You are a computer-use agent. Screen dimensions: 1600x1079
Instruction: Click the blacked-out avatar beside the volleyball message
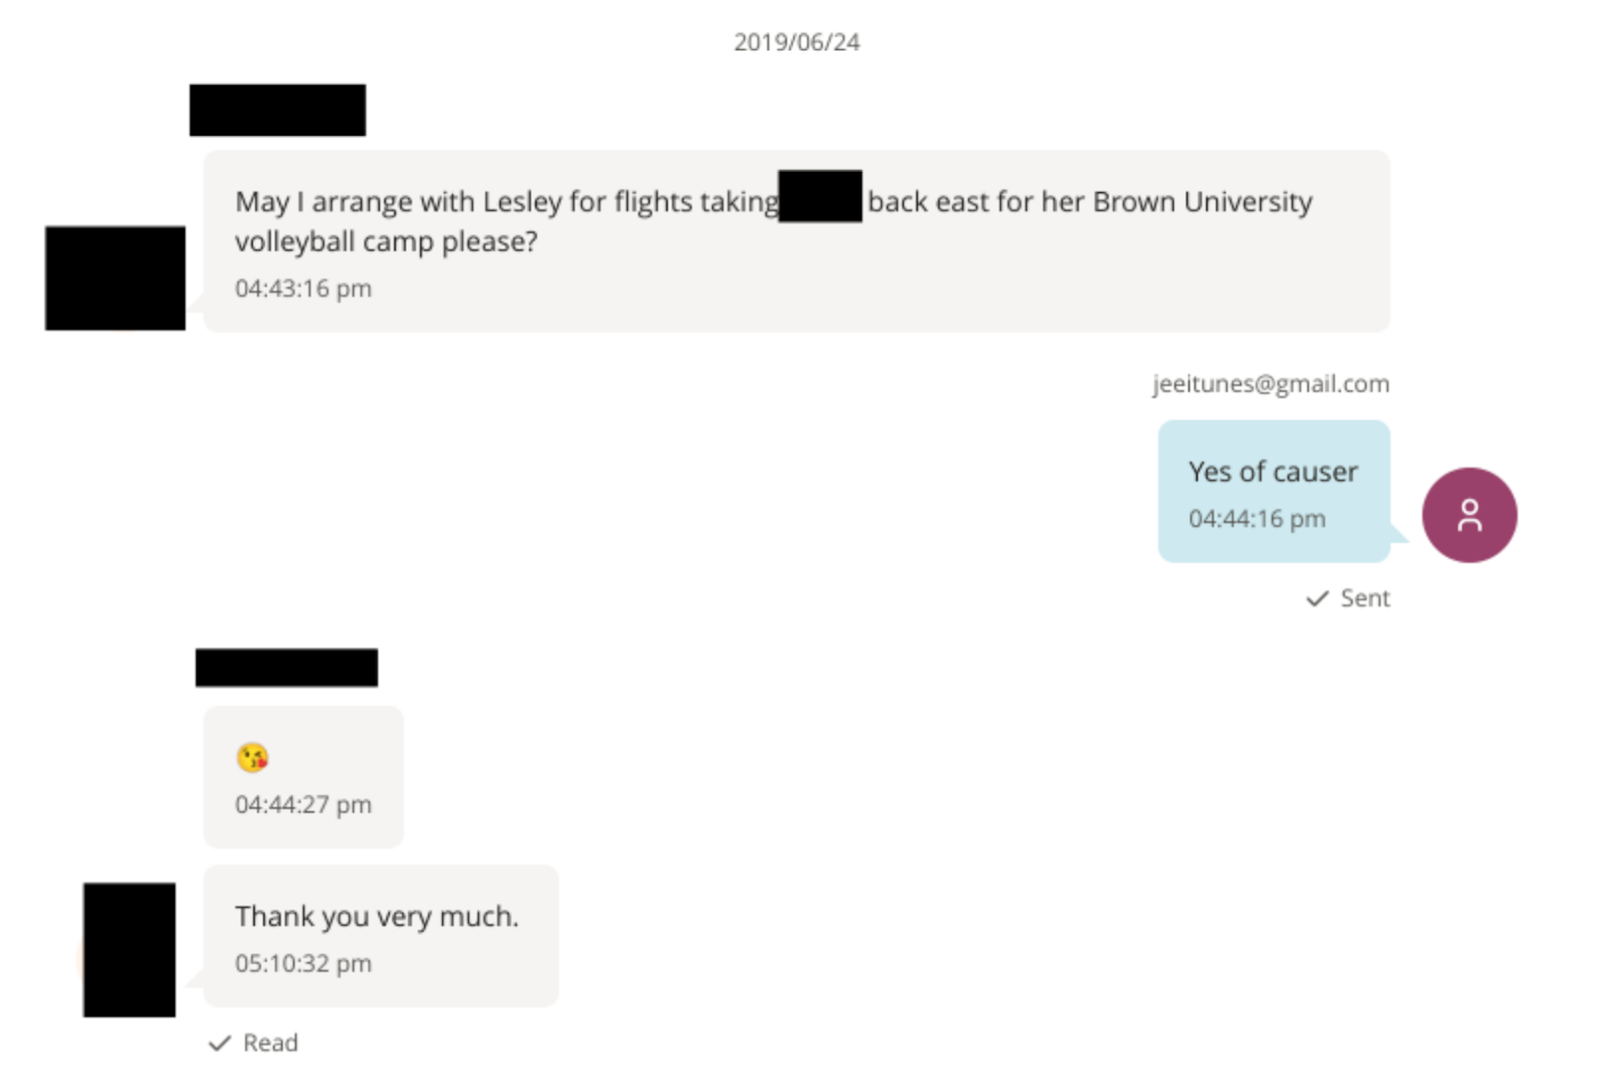(x=115, y=278)
